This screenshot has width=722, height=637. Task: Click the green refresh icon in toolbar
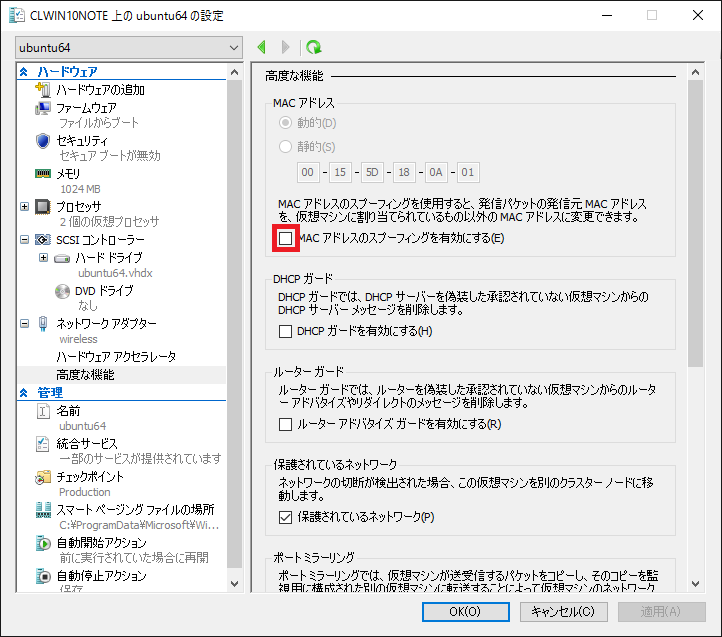tap(314, 47)
